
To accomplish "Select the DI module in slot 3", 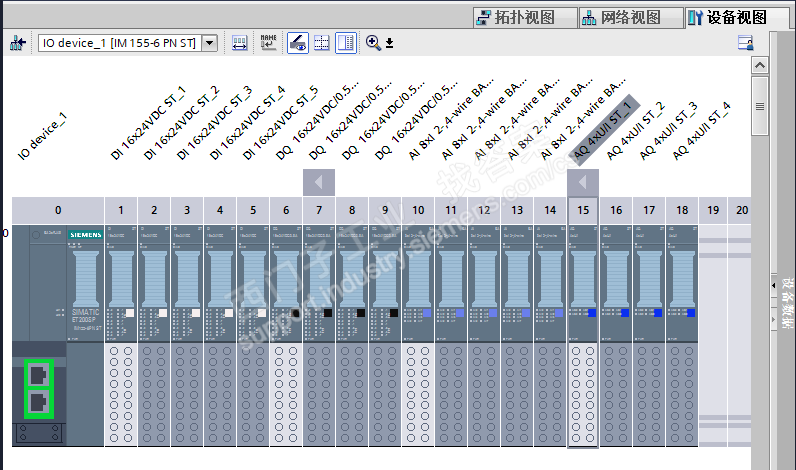I will click(187, 284).
